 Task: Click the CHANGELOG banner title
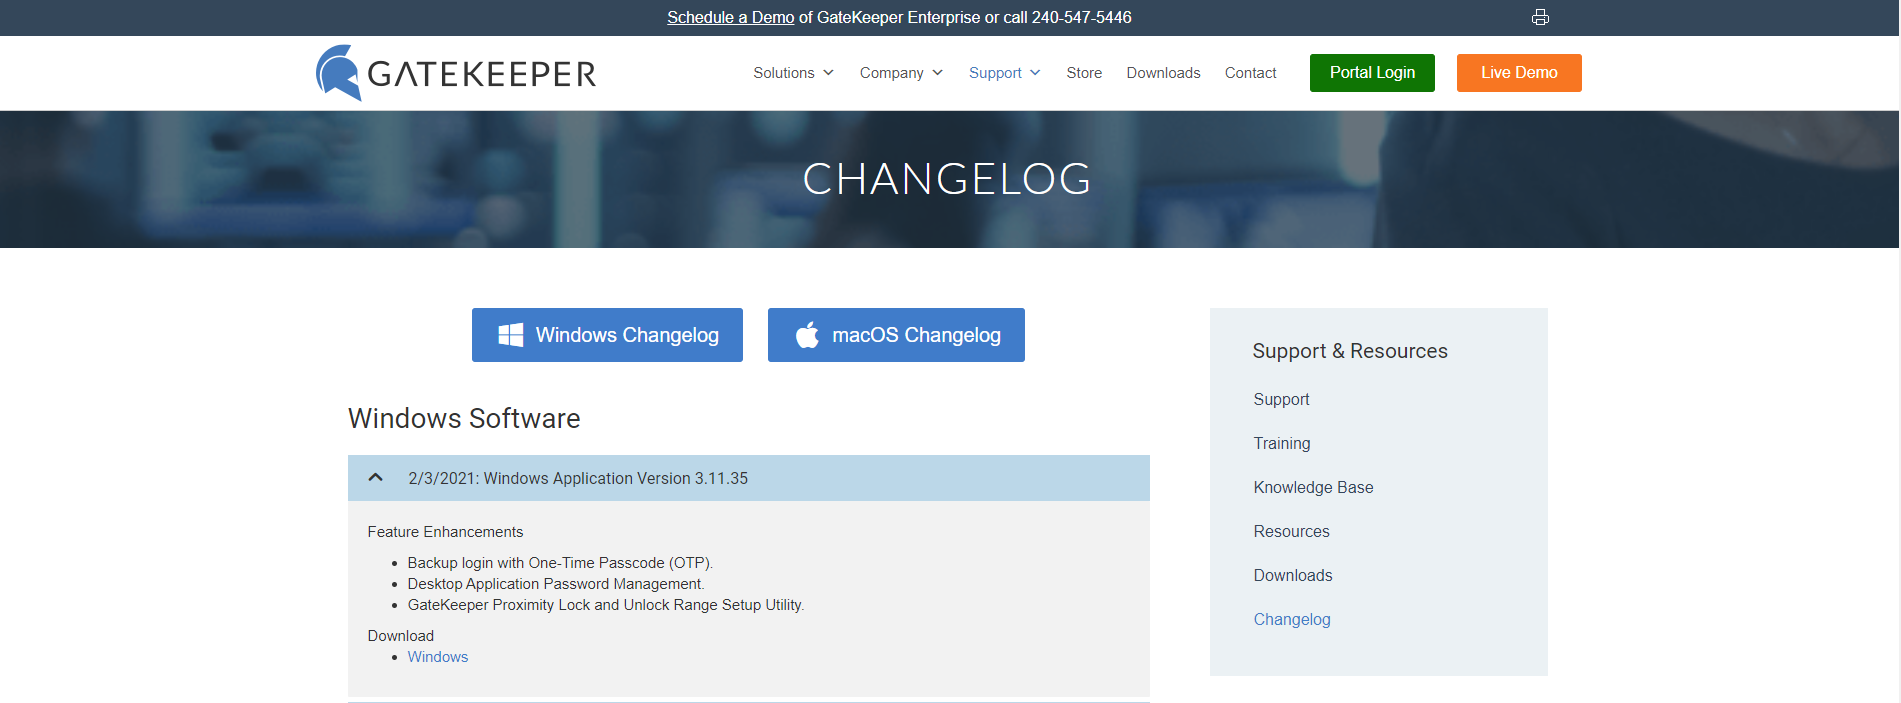947,179
